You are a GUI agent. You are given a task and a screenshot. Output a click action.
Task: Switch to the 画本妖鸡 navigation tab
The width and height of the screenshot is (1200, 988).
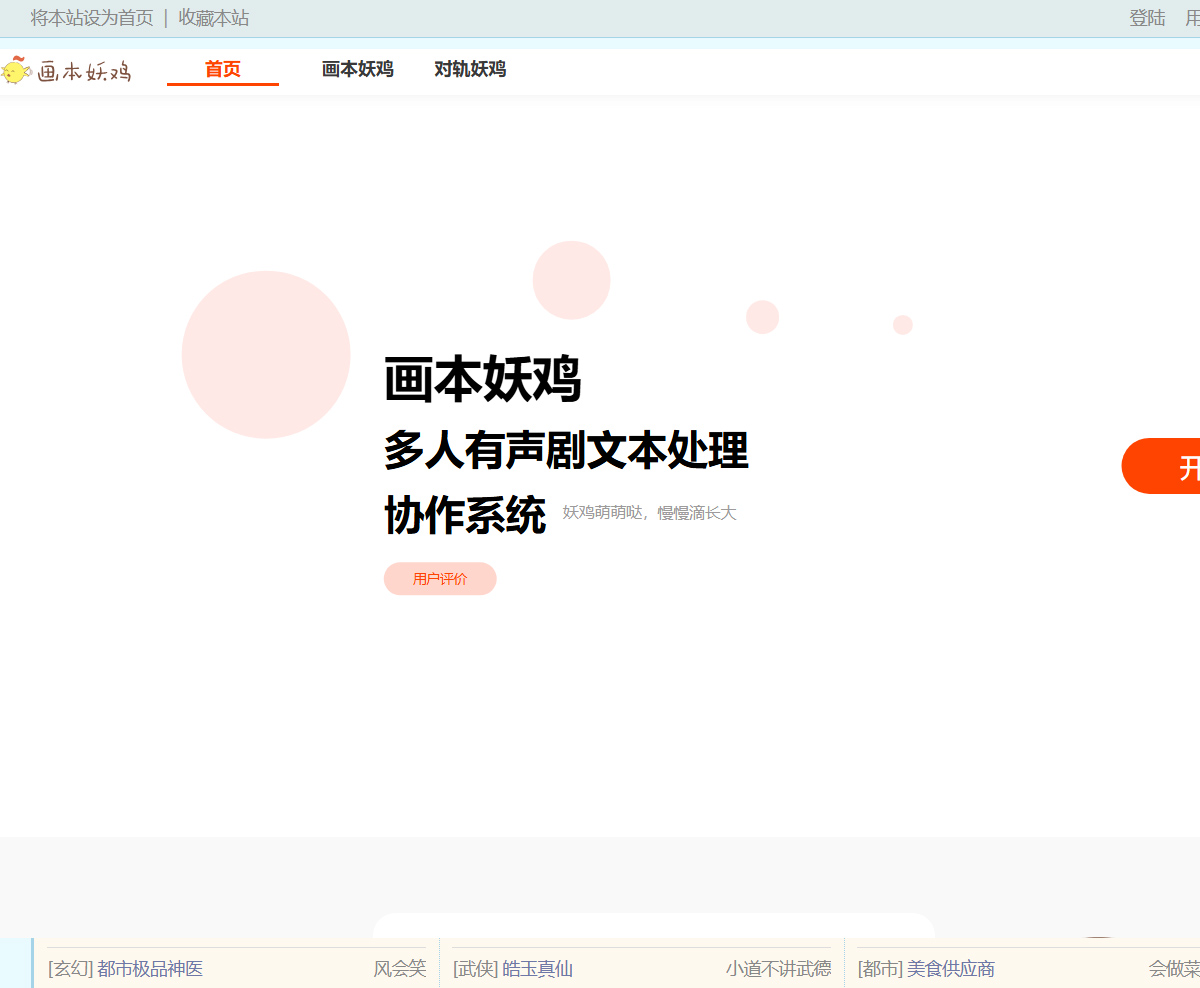[357, 69]
